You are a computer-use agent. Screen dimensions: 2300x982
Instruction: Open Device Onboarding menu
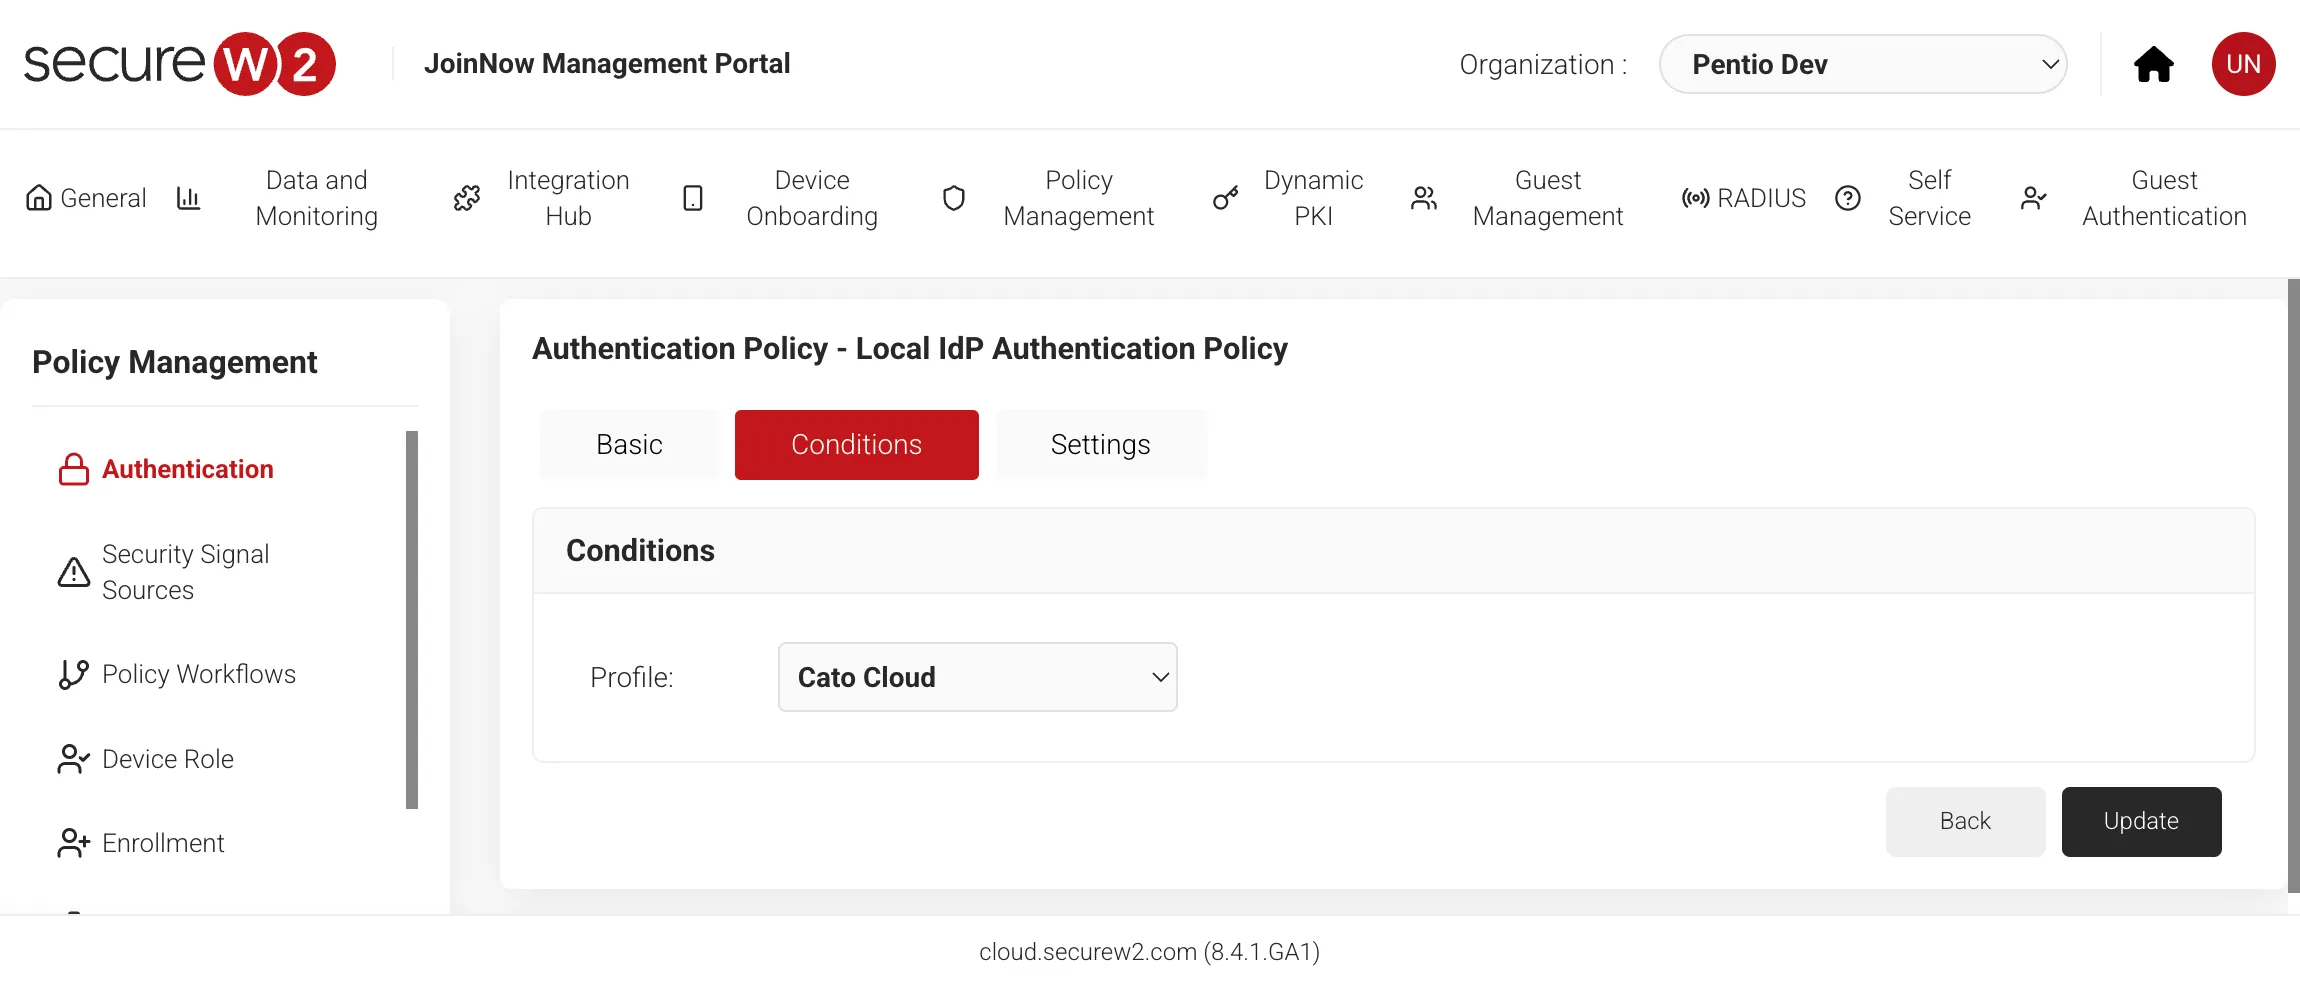coord(812,198)
